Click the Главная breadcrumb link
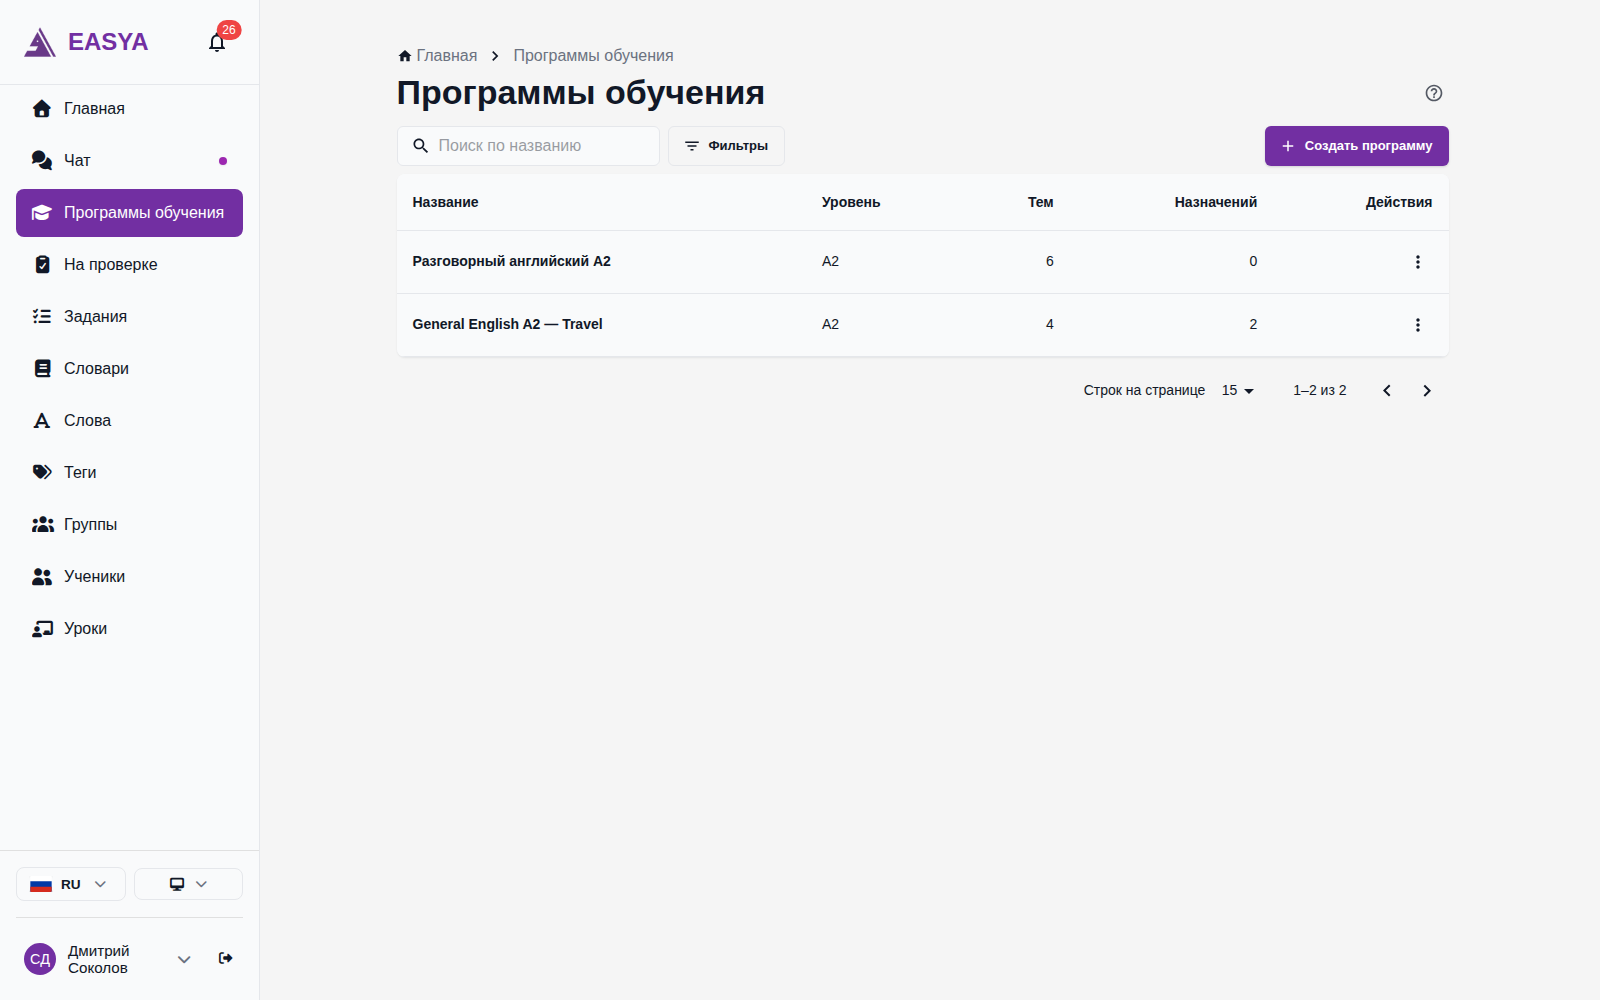The height and width of the screenshot is (1000, 1600). (x=446, y=56)
